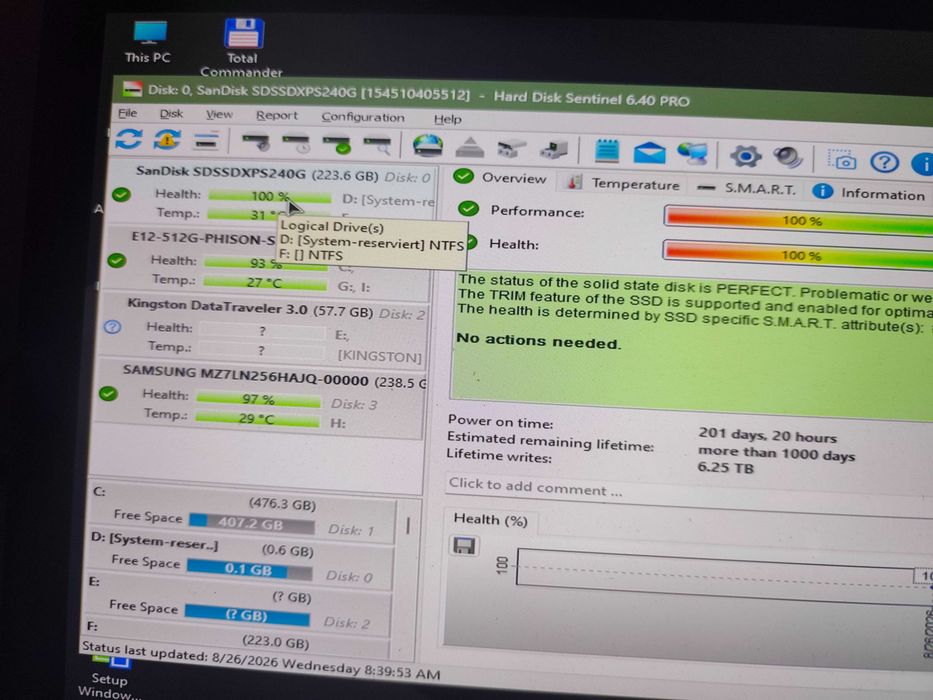This screenshot has height=700, width=933.
Task: Click the globe over disk toolbar icon
Action: [428, 146]
